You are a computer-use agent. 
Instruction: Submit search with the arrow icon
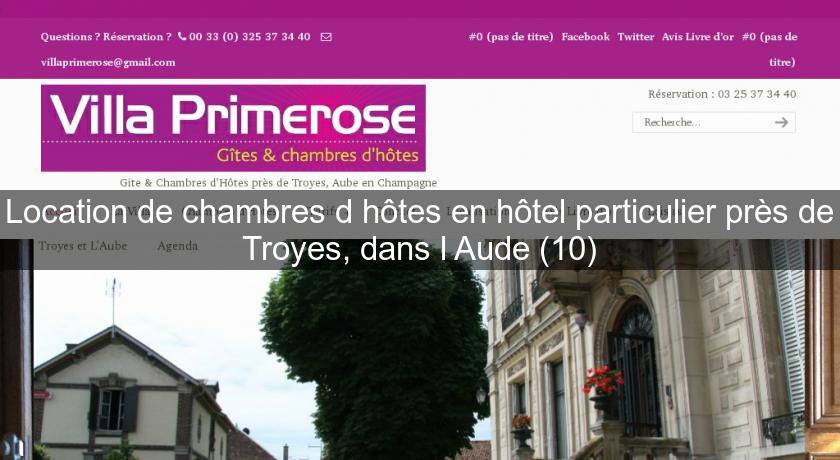[x=781, y=122]
